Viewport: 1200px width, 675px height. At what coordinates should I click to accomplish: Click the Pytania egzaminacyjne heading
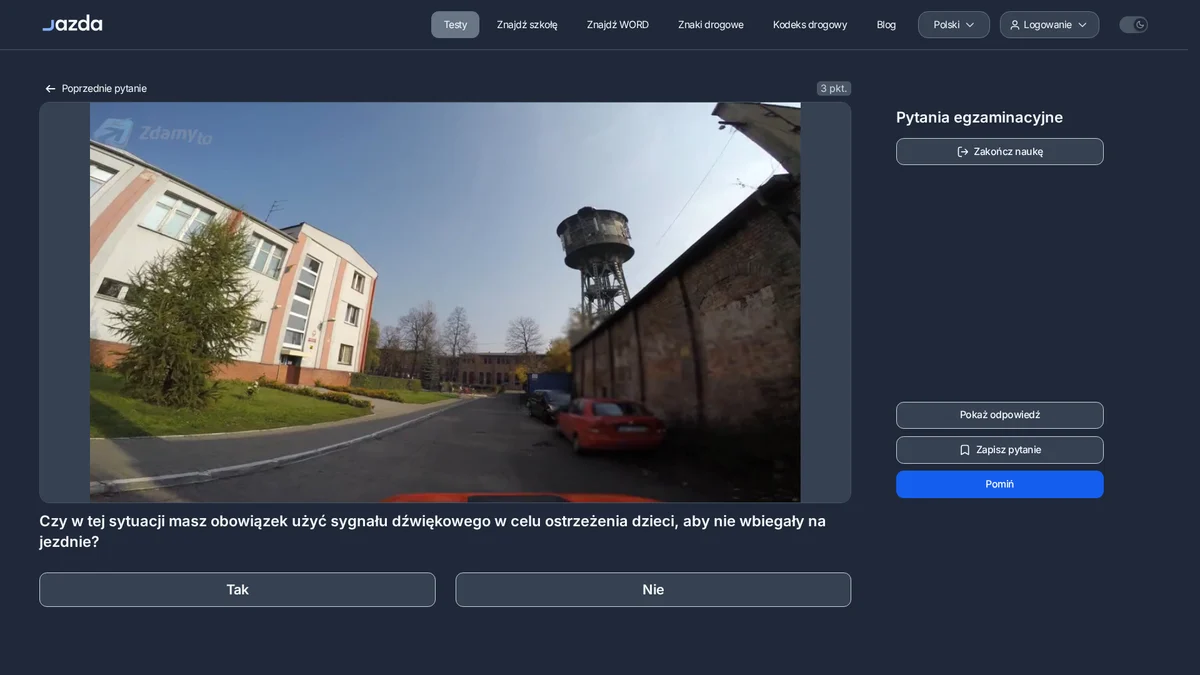coord(979,118)
